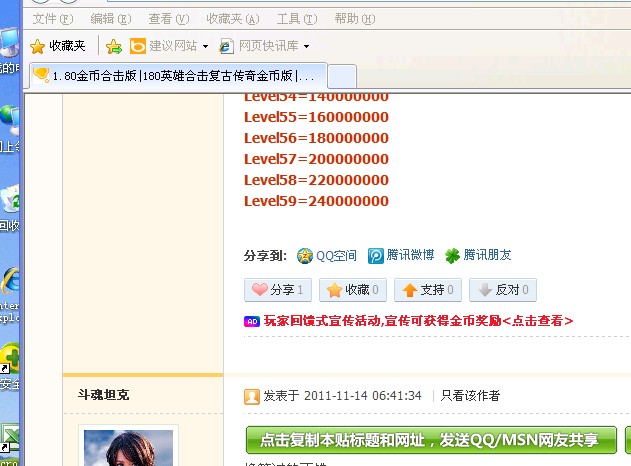Viewport: 631px width, 466px height.
Task: Open the 编辑(E) menu
Action: [x=111, y=19]
